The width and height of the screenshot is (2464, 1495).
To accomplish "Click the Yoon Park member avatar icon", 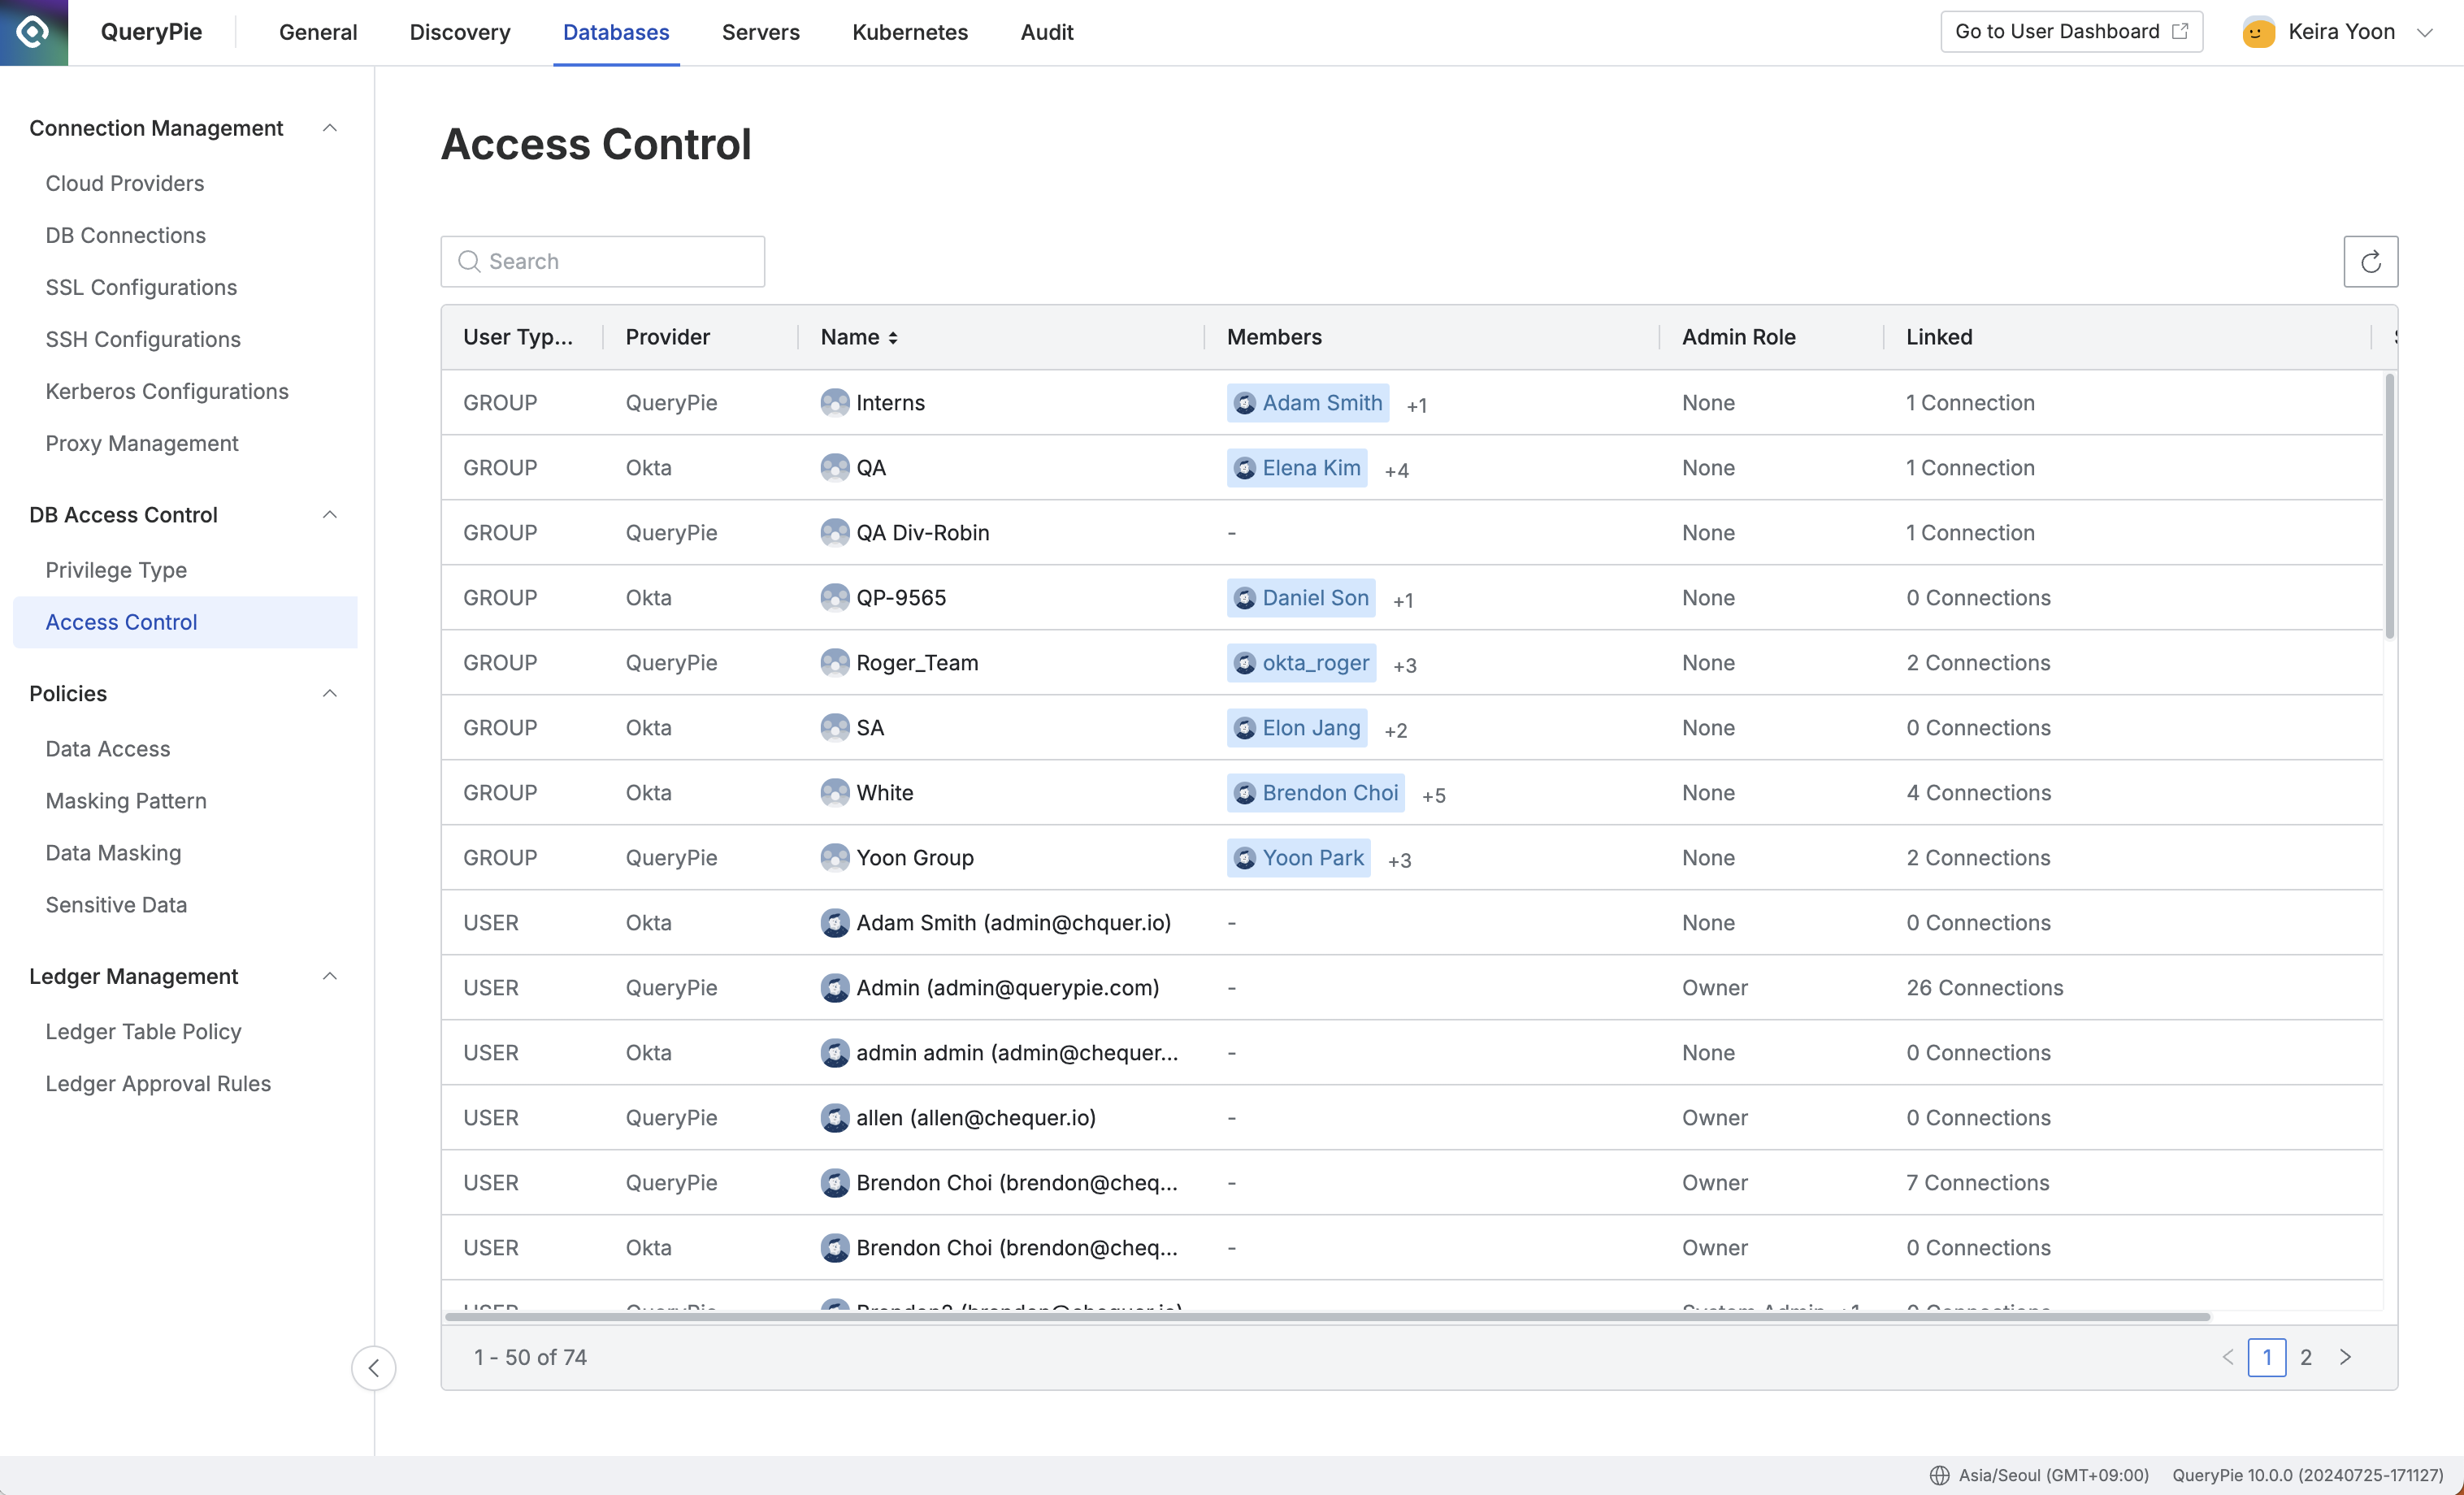I will [1247, 858].
